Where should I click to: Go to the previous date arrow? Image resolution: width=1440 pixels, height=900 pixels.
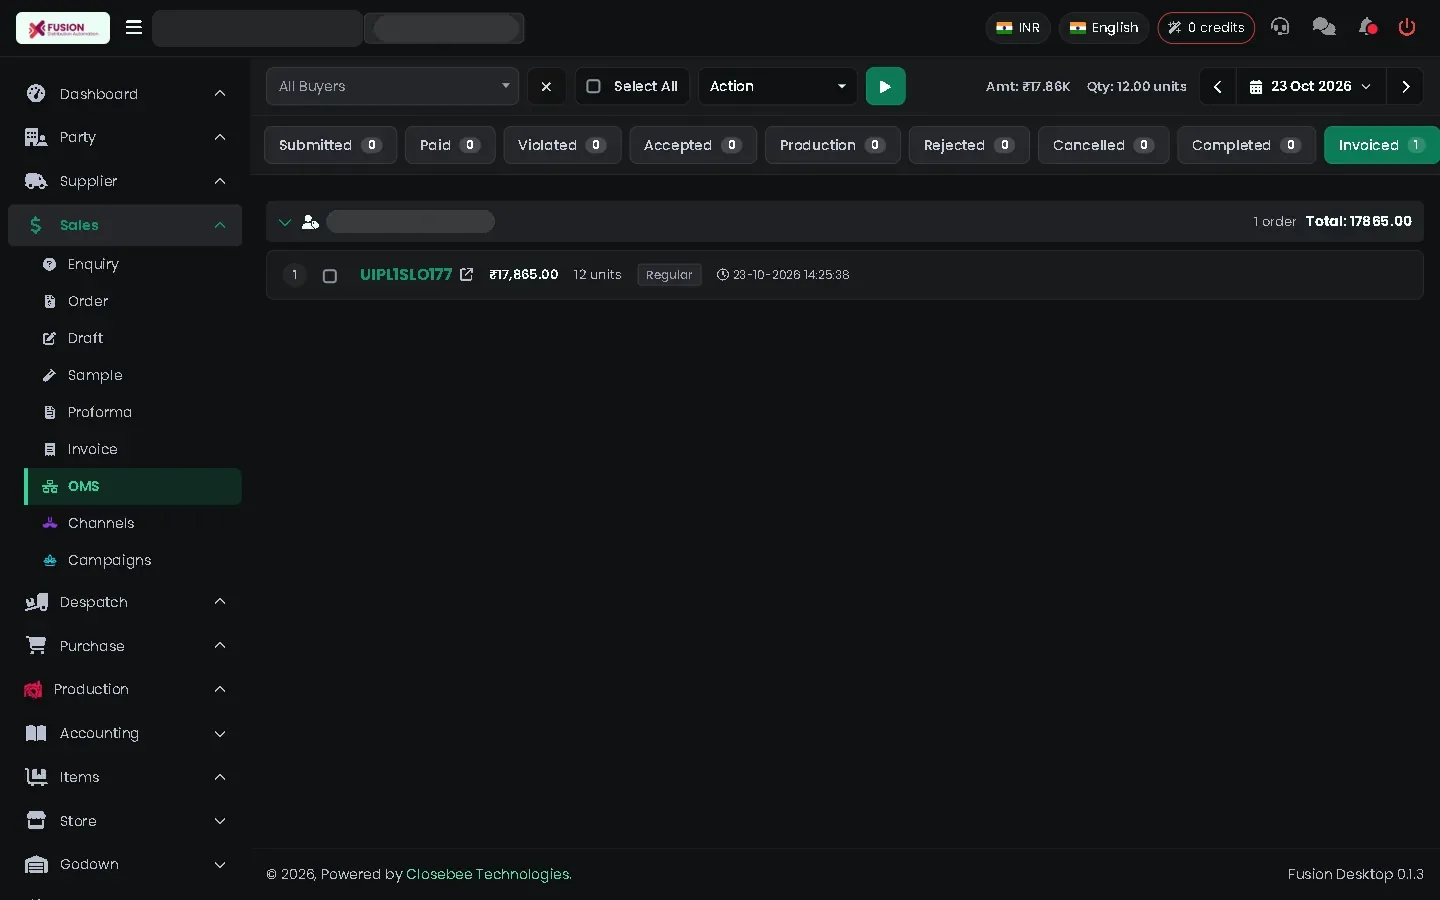[1217, 86]
